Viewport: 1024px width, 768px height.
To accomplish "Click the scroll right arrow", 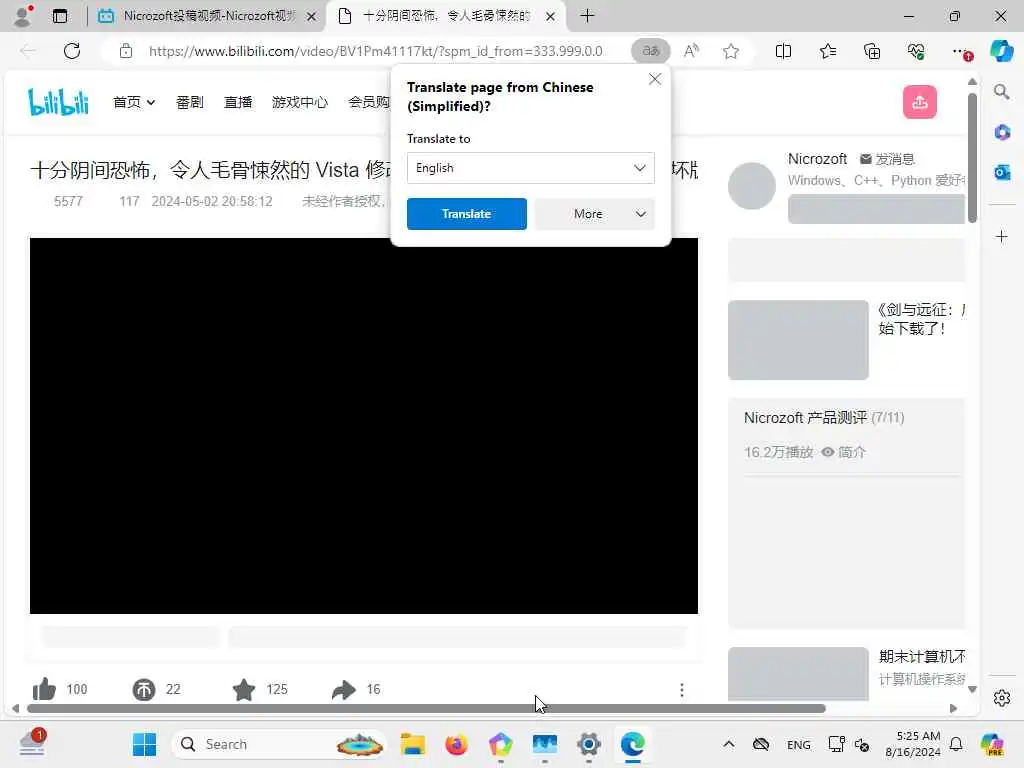I will [953, 709].
